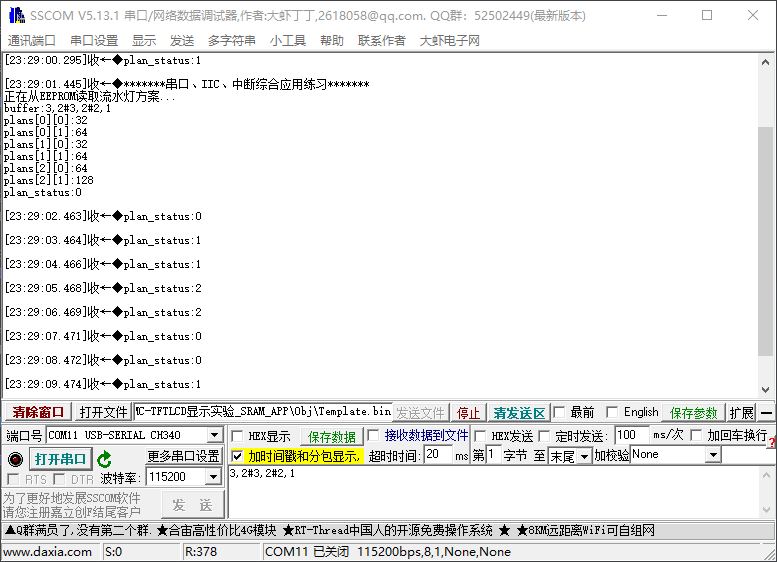
Task: Click the green refresh ports icon
Action: point(104,459)
